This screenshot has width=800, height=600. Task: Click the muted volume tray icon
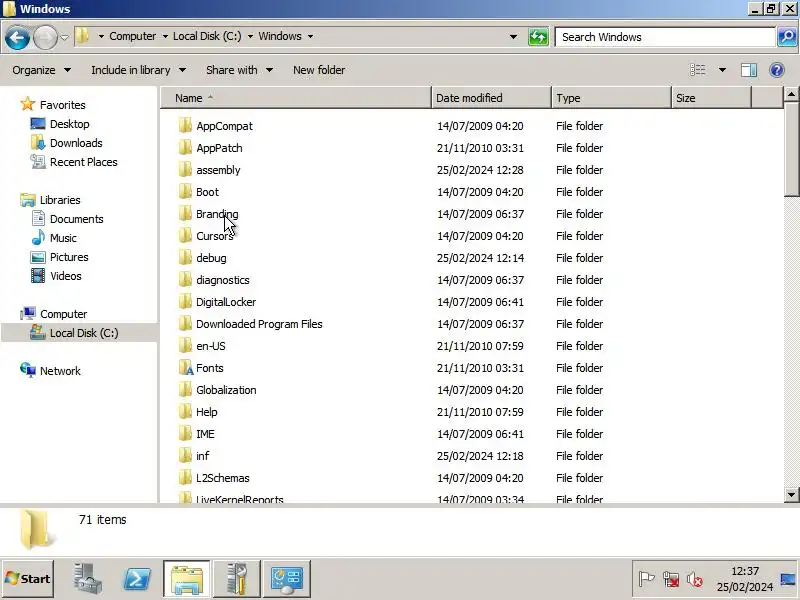(x=694, y=579)
